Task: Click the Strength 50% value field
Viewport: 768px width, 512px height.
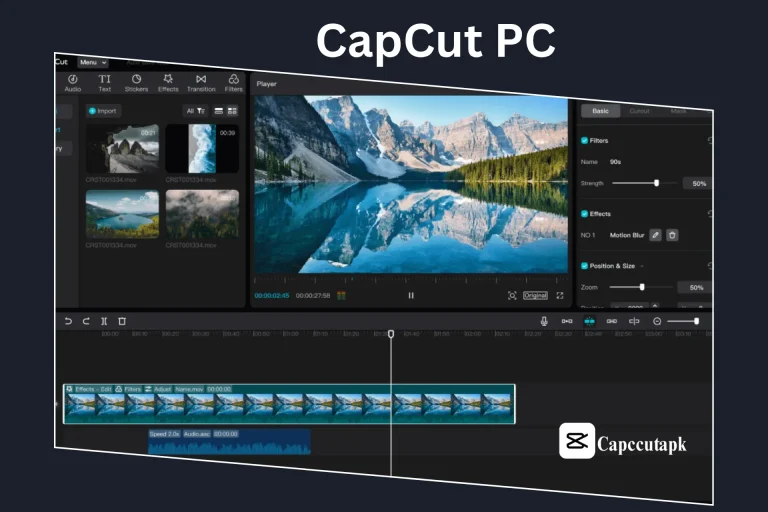Action: 699,184
